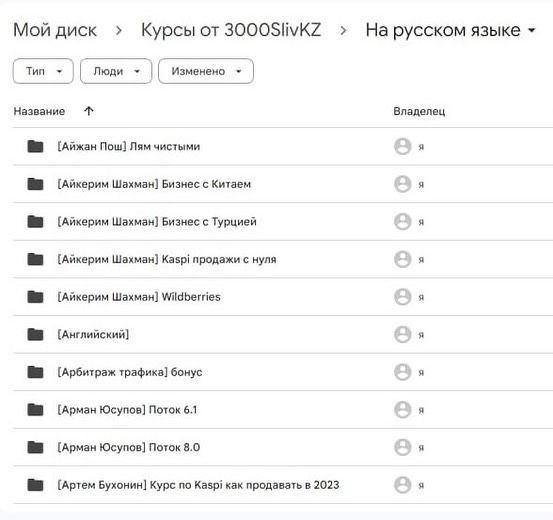
Task: Select folder icon of Арбитраж трафика бонус
Action: click(x=35, y=372)
